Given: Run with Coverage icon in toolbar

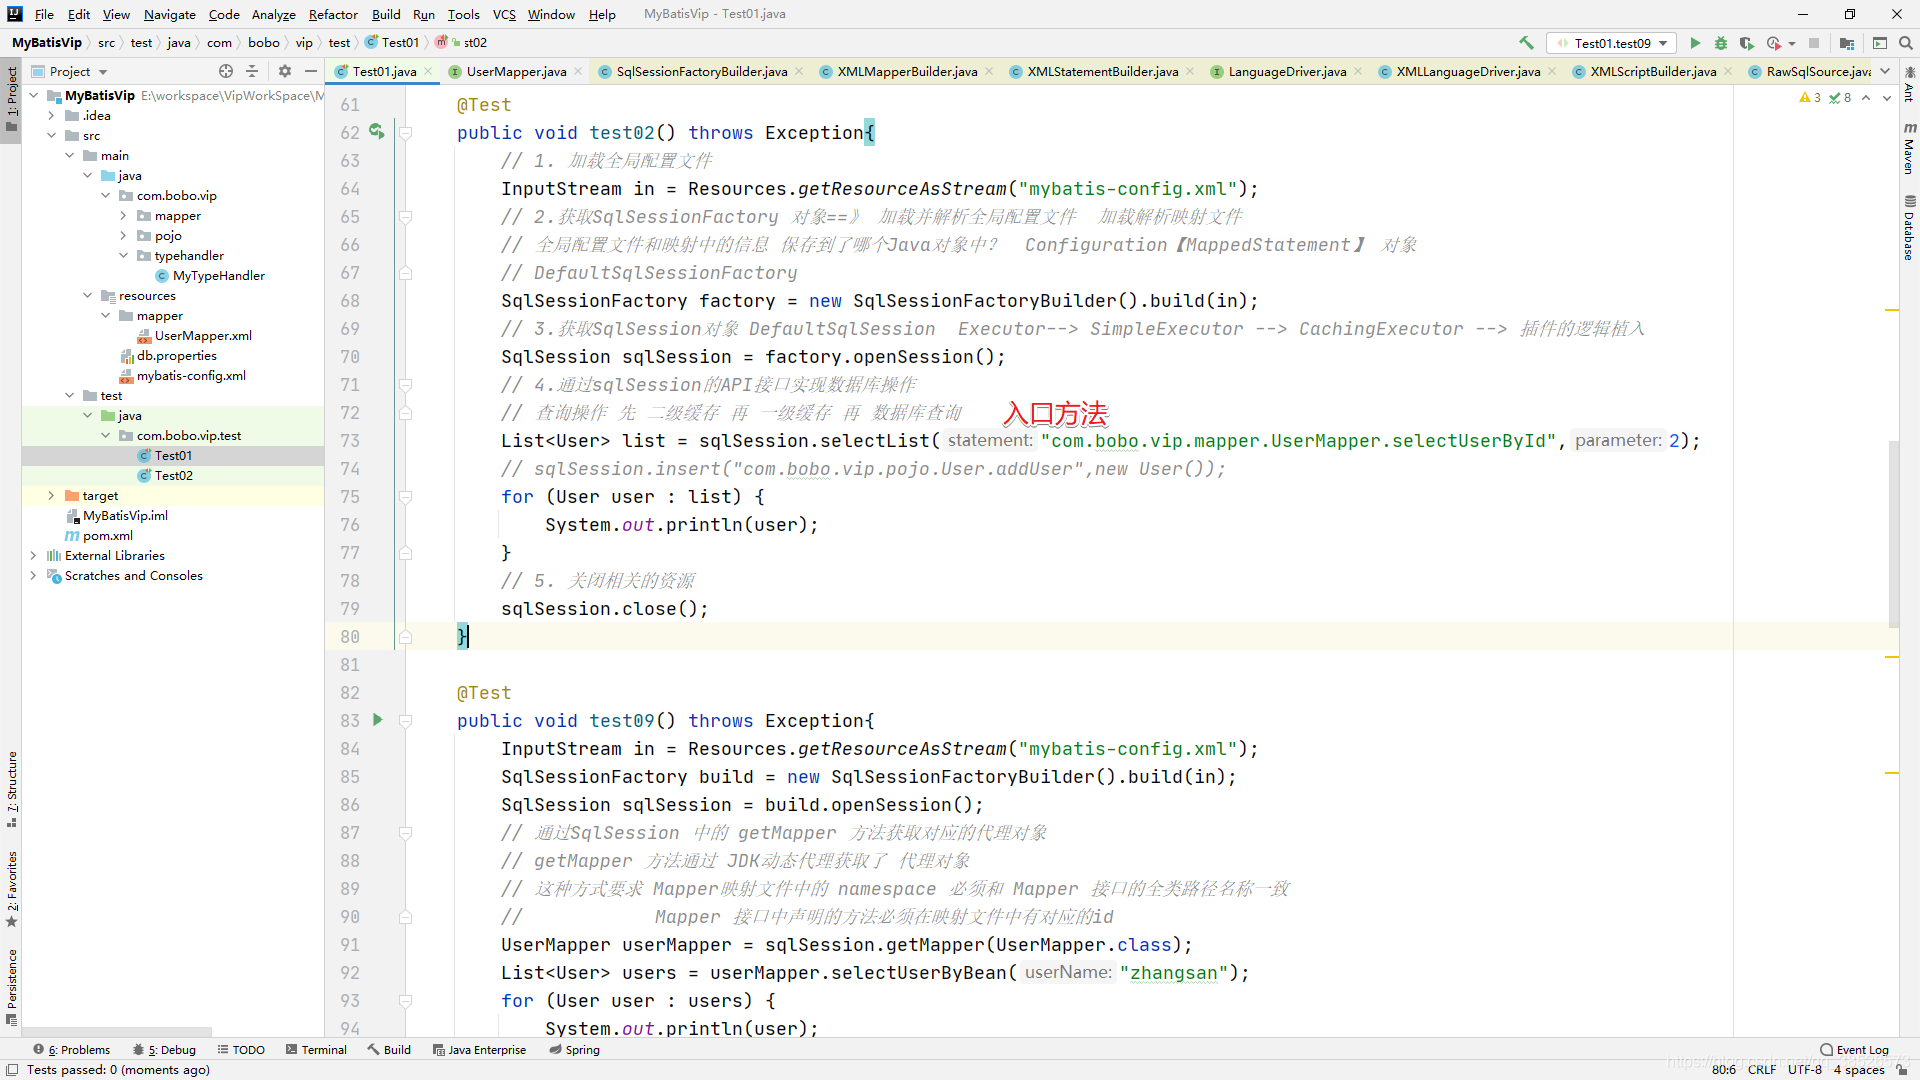Looking at the screenshot, I should [1747, 43].
